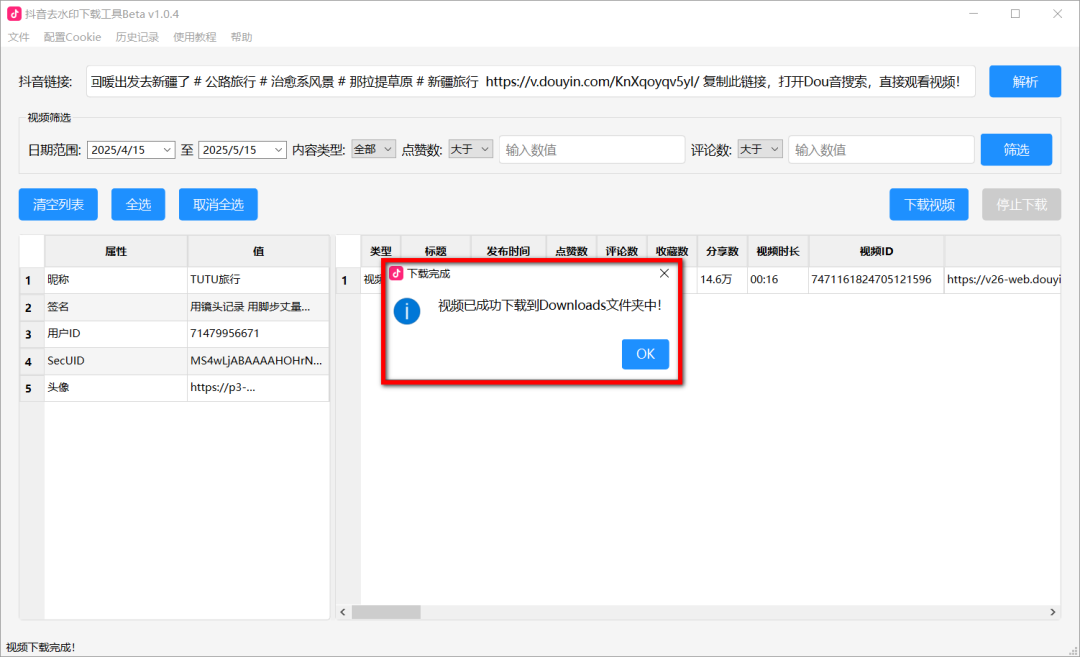Click the 属性 column header

click(x=116, y=251)
